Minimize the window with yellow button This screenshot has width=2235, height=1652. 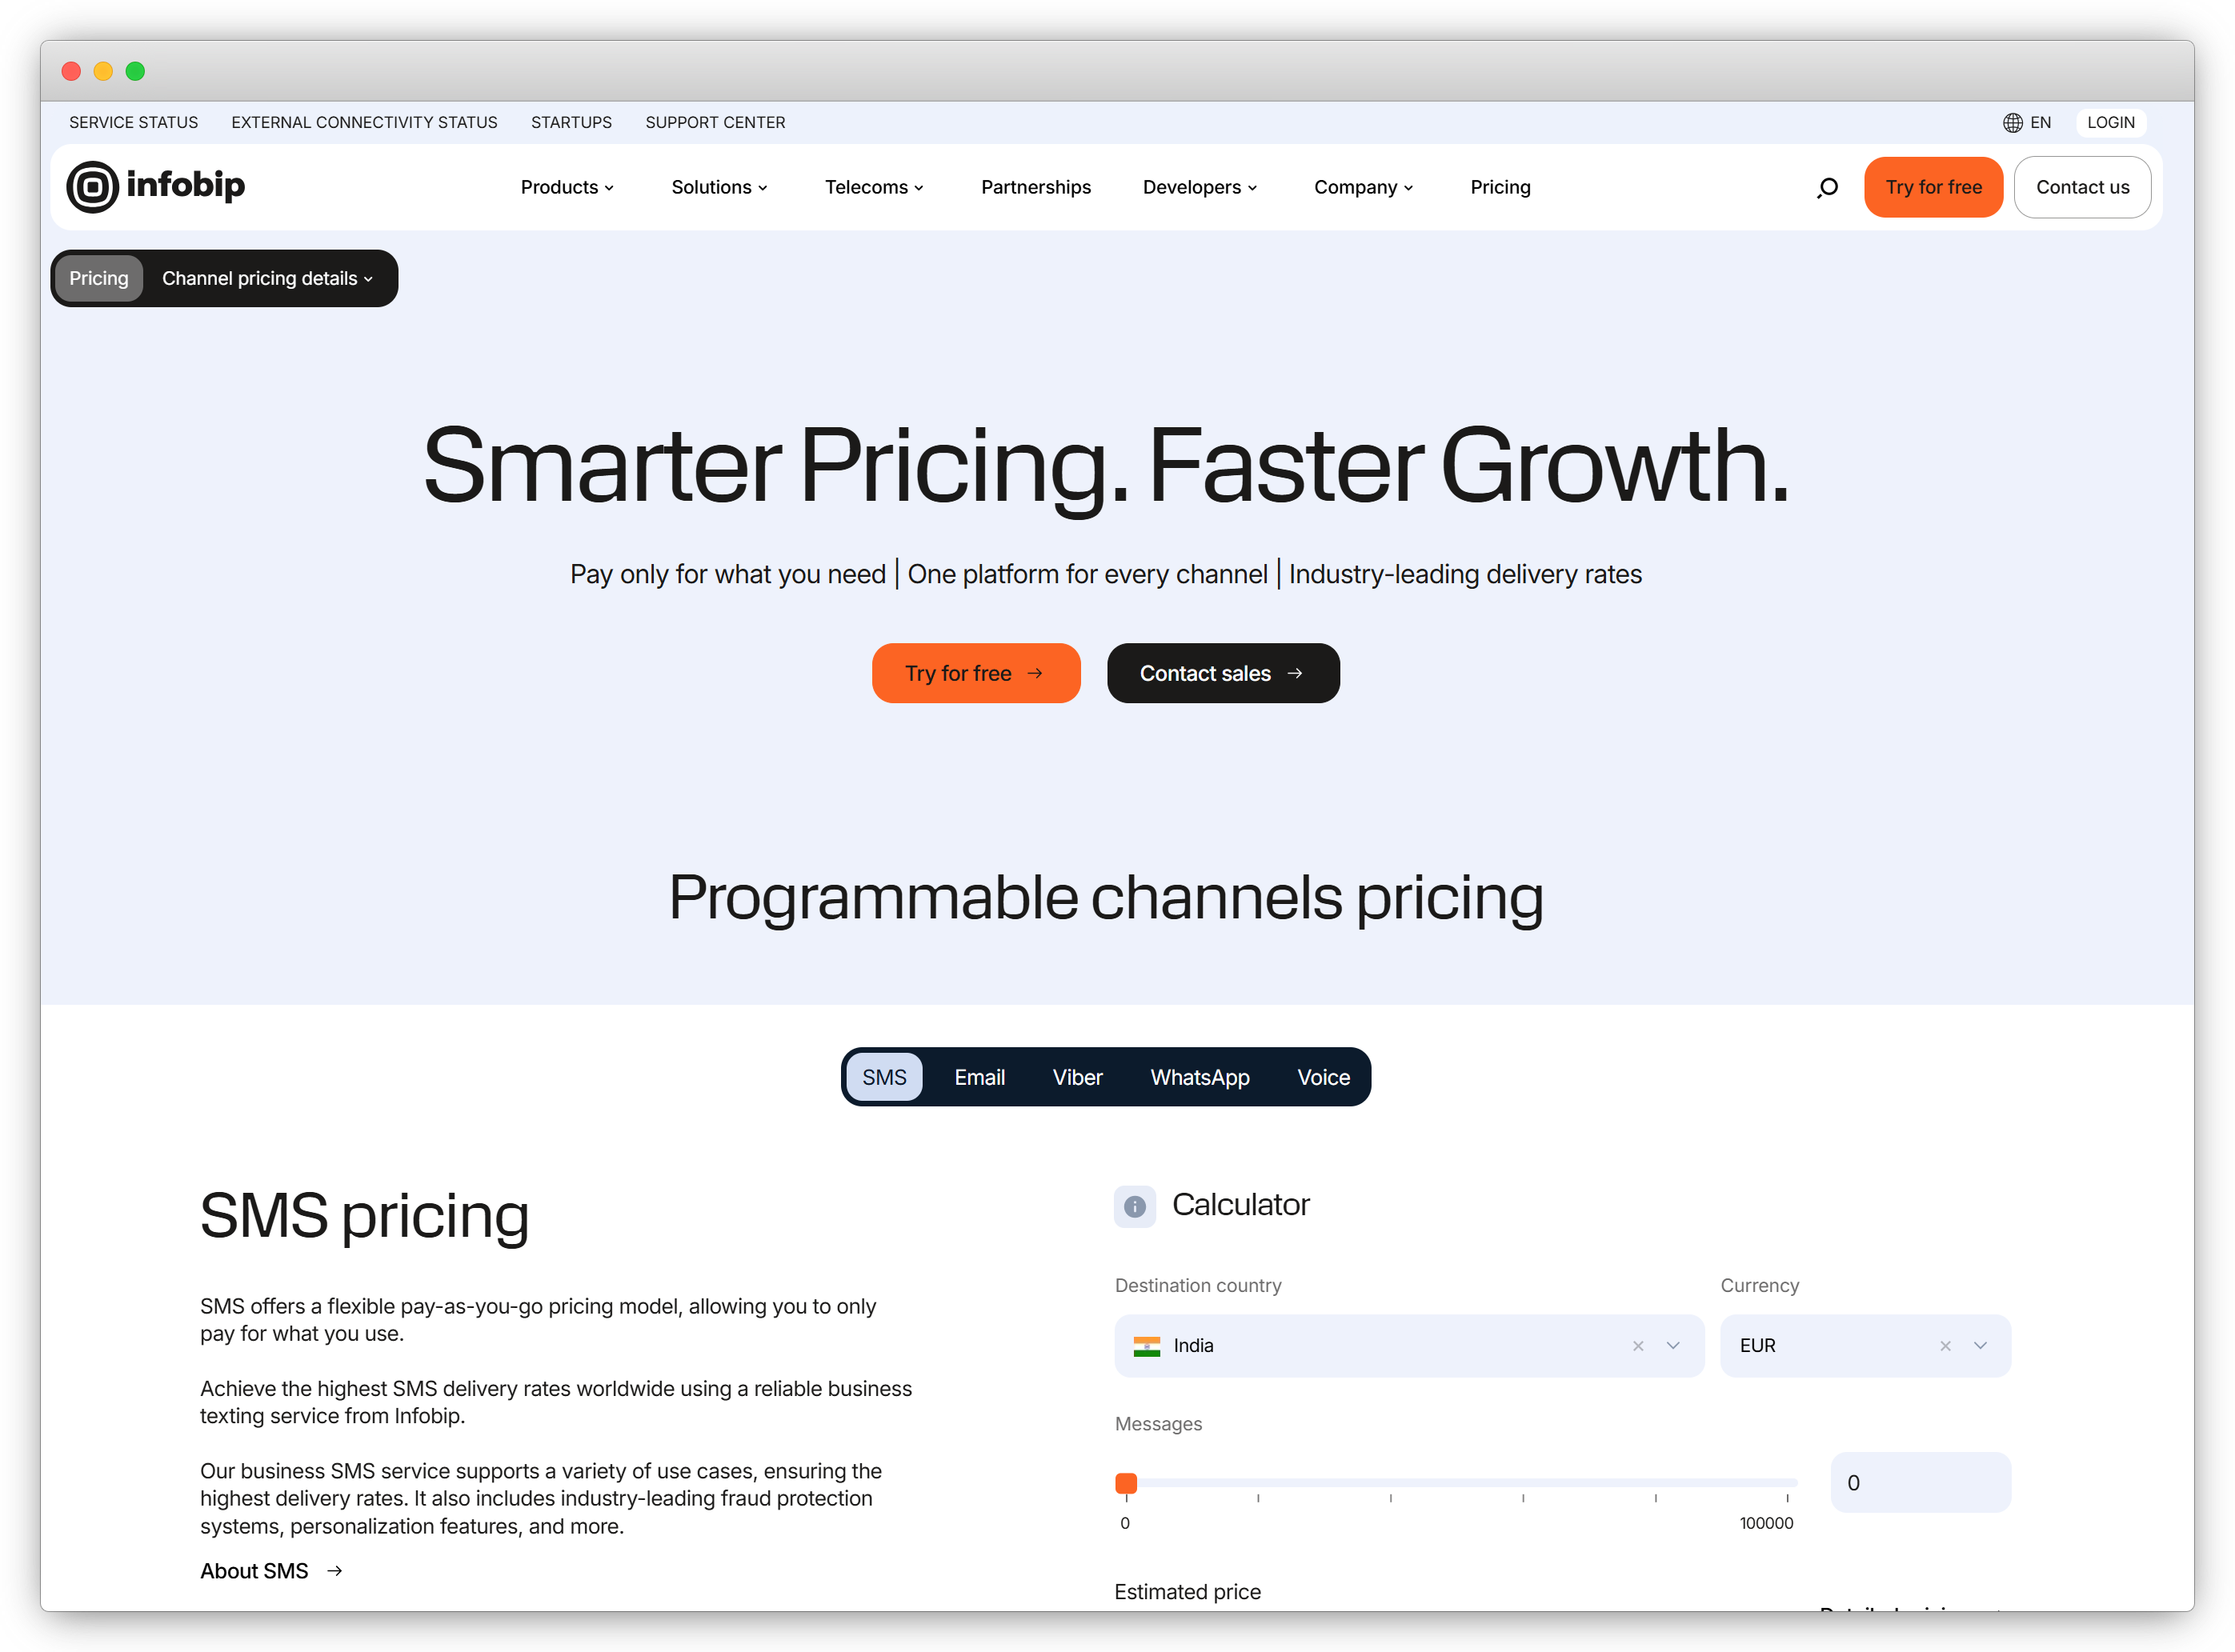103,71
